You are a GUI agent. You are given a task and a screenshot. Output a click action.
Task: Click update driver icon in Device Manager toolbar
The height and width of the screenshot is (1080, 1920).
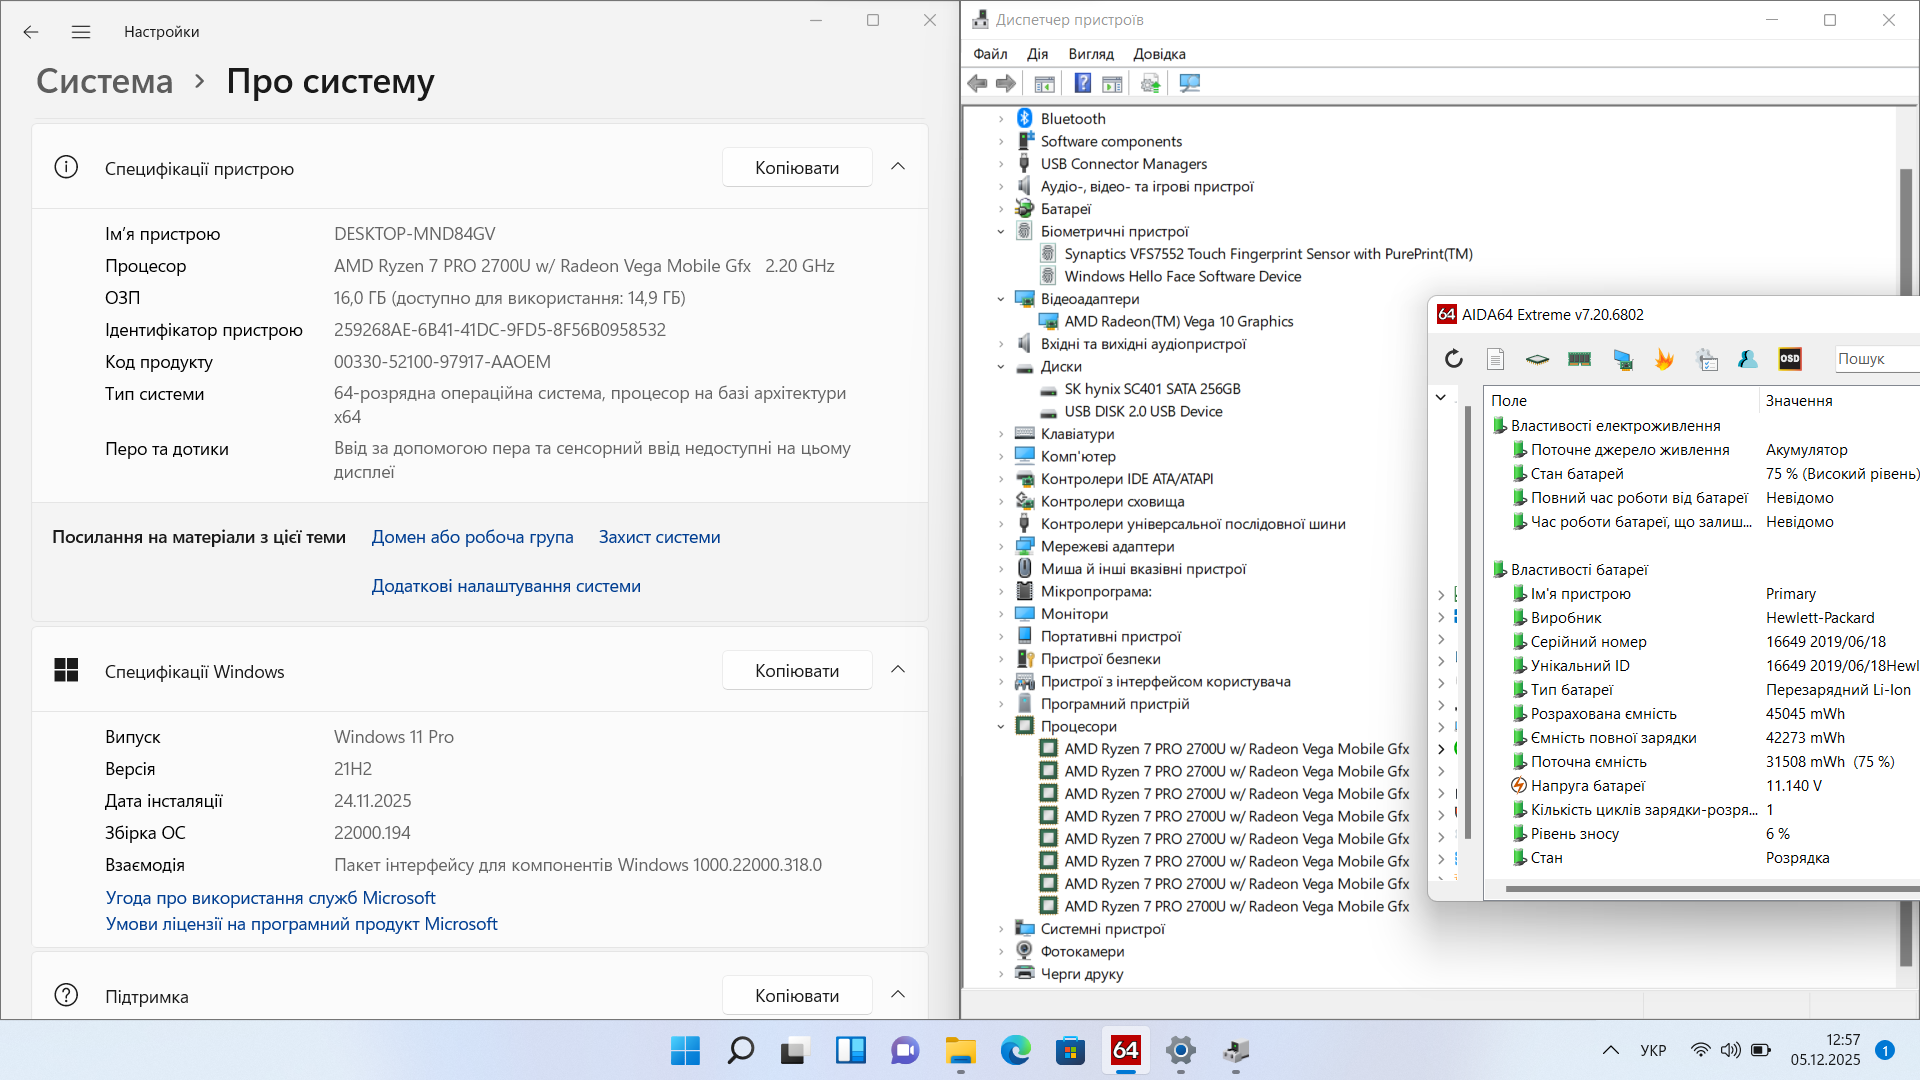(x=1150, y=84)
